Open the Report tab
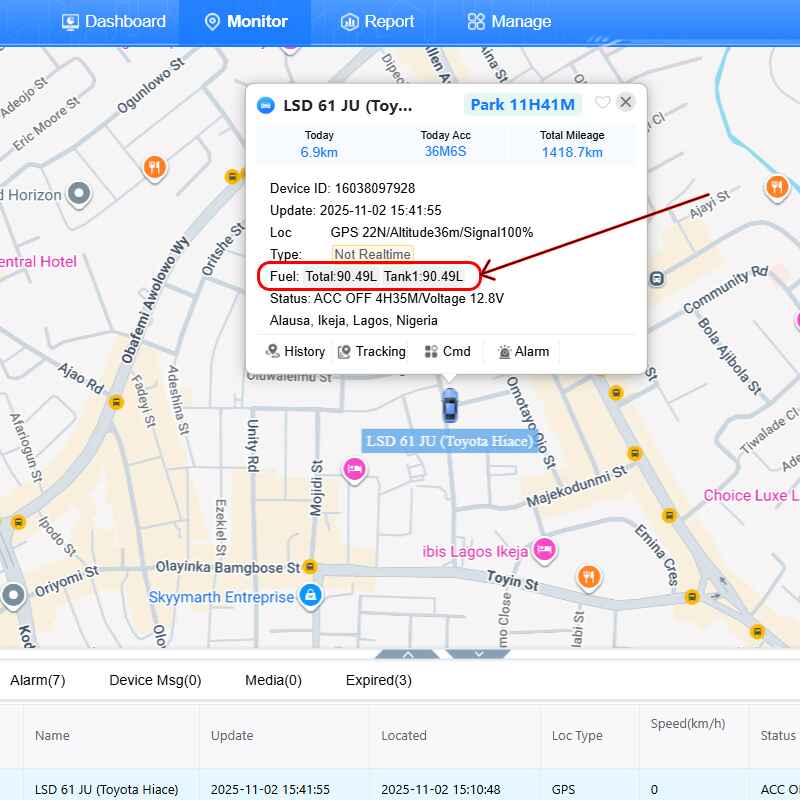Image resolution: width=800 pixels, height=800 pixels. click(377, 21)
